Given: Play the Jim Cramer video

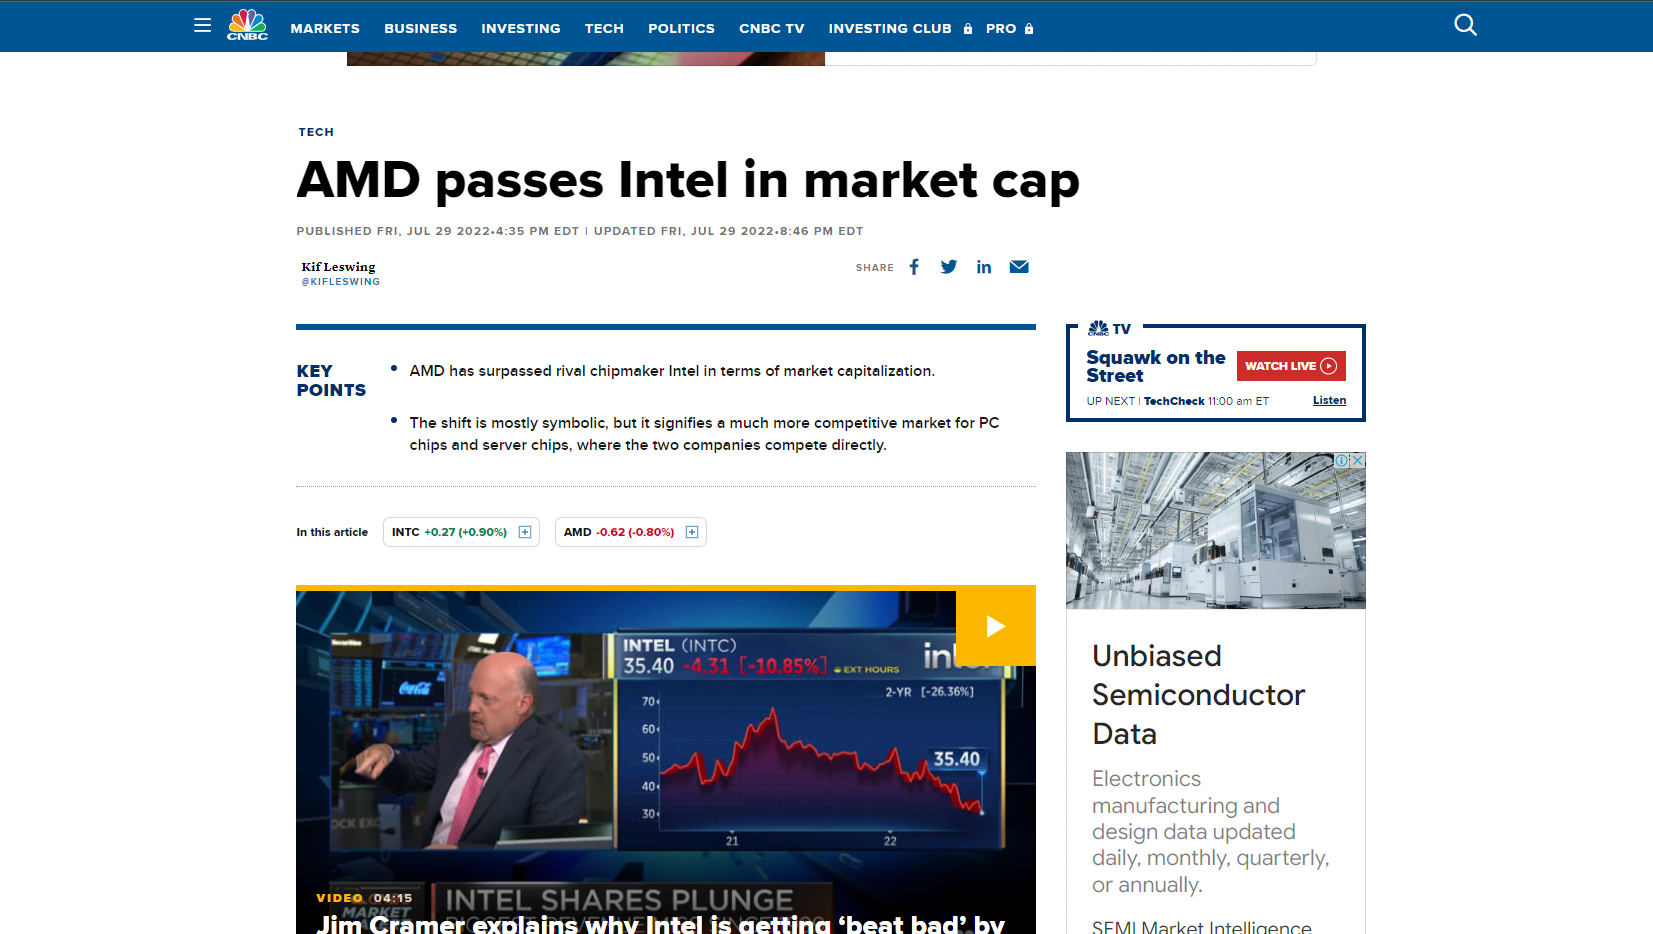Looking at the screenshot, I should coord(995,626).
